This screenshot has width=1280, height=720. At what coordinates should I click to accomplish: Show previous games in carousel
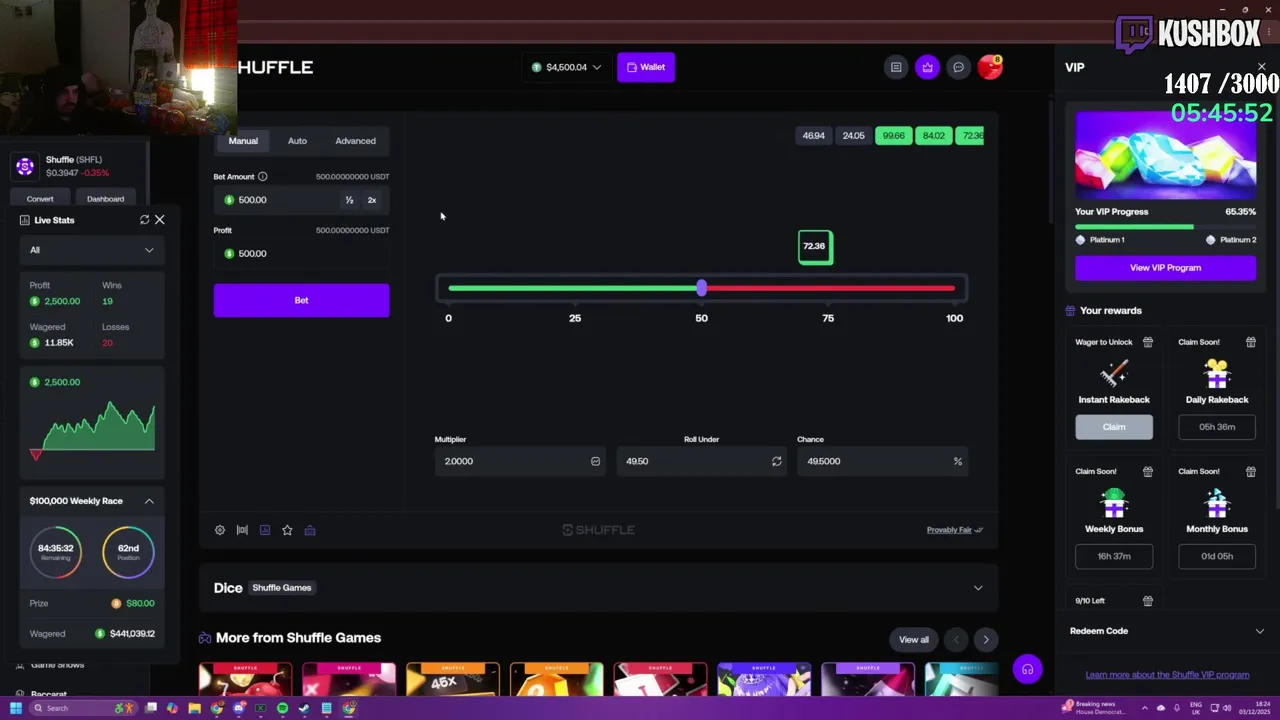tap(956, 640)
